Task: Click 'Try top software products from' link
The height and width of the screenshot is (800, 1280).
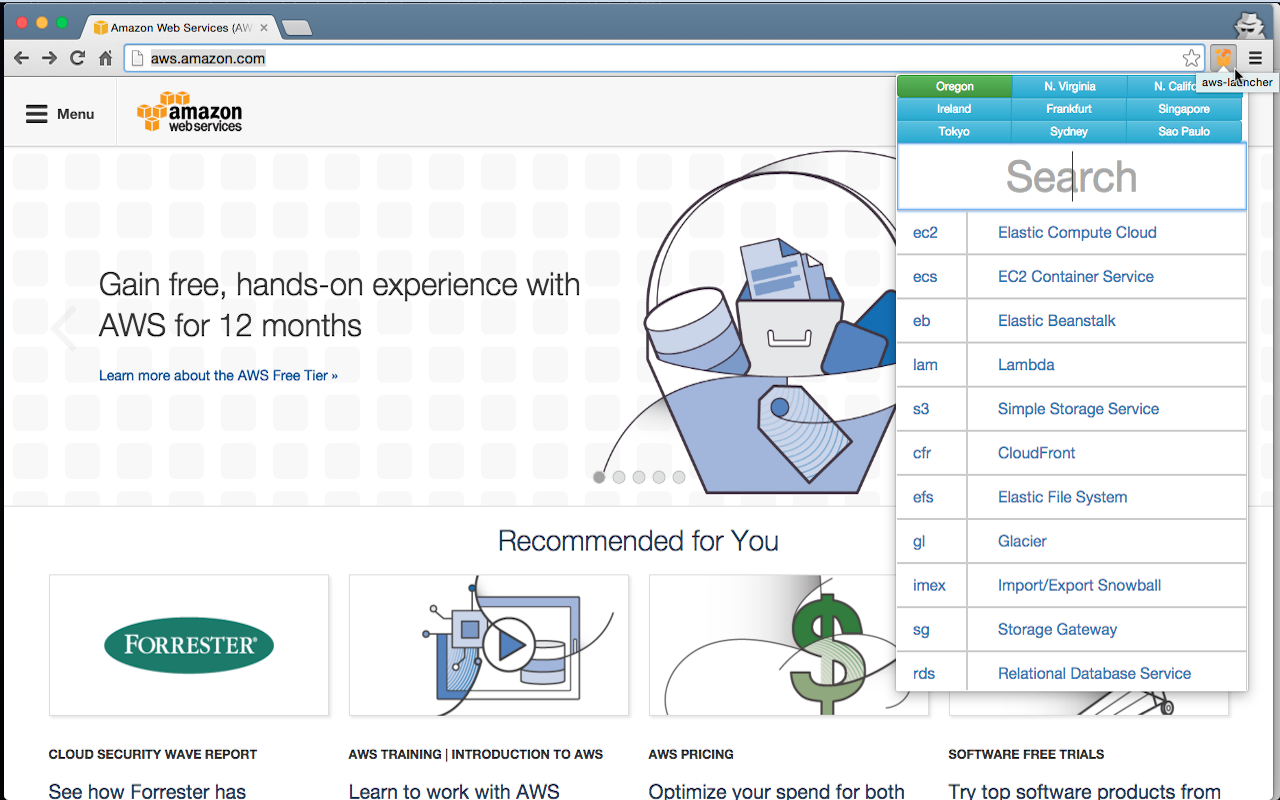Action: pyautogui.click(x=1085, y=791)
